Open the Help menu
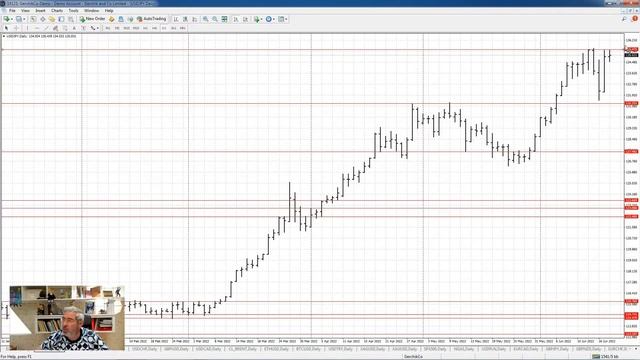The image size is (640, 360). [109, 11]
